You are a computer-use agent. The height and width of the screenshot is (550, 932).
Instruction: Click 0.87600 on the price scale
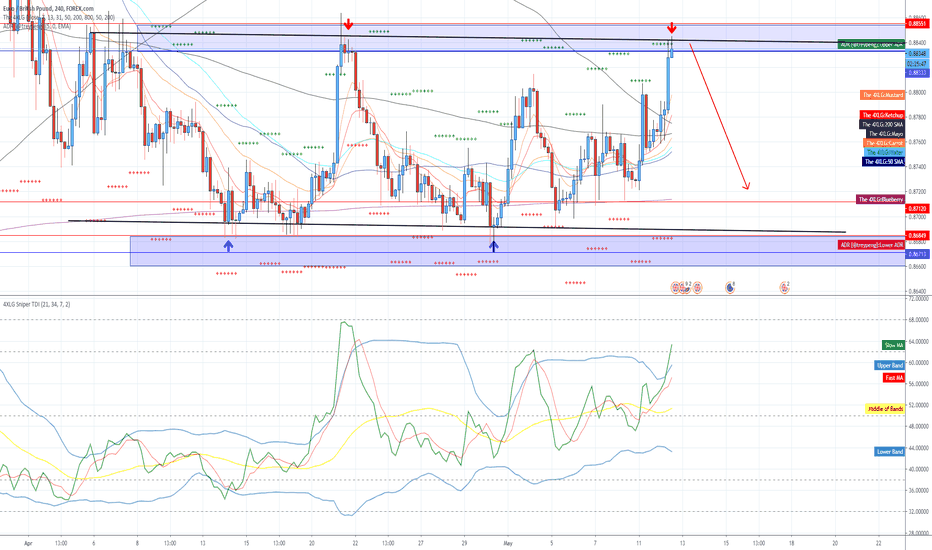tap(918, 142)
